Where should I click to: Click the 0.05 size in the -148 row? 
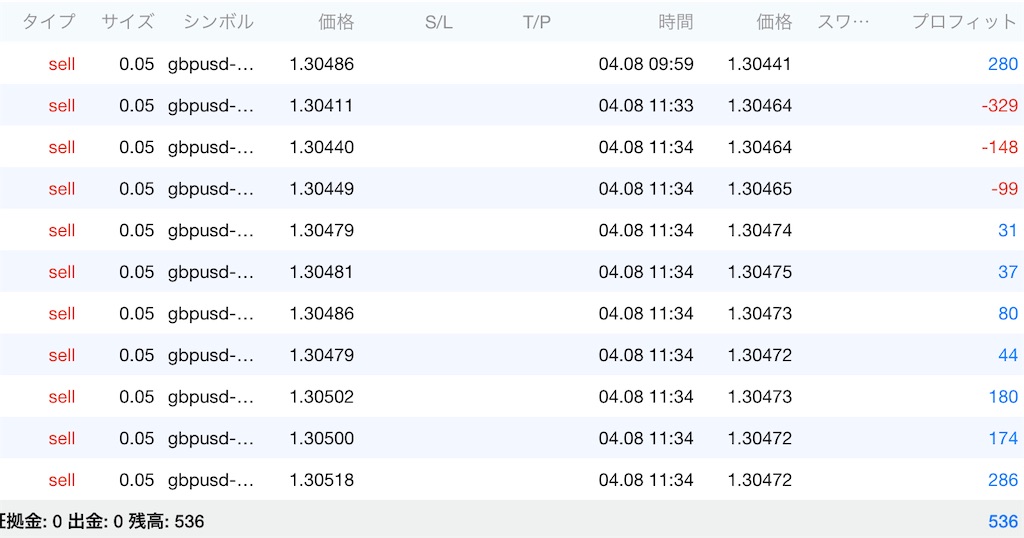click(x=136, y=148)
